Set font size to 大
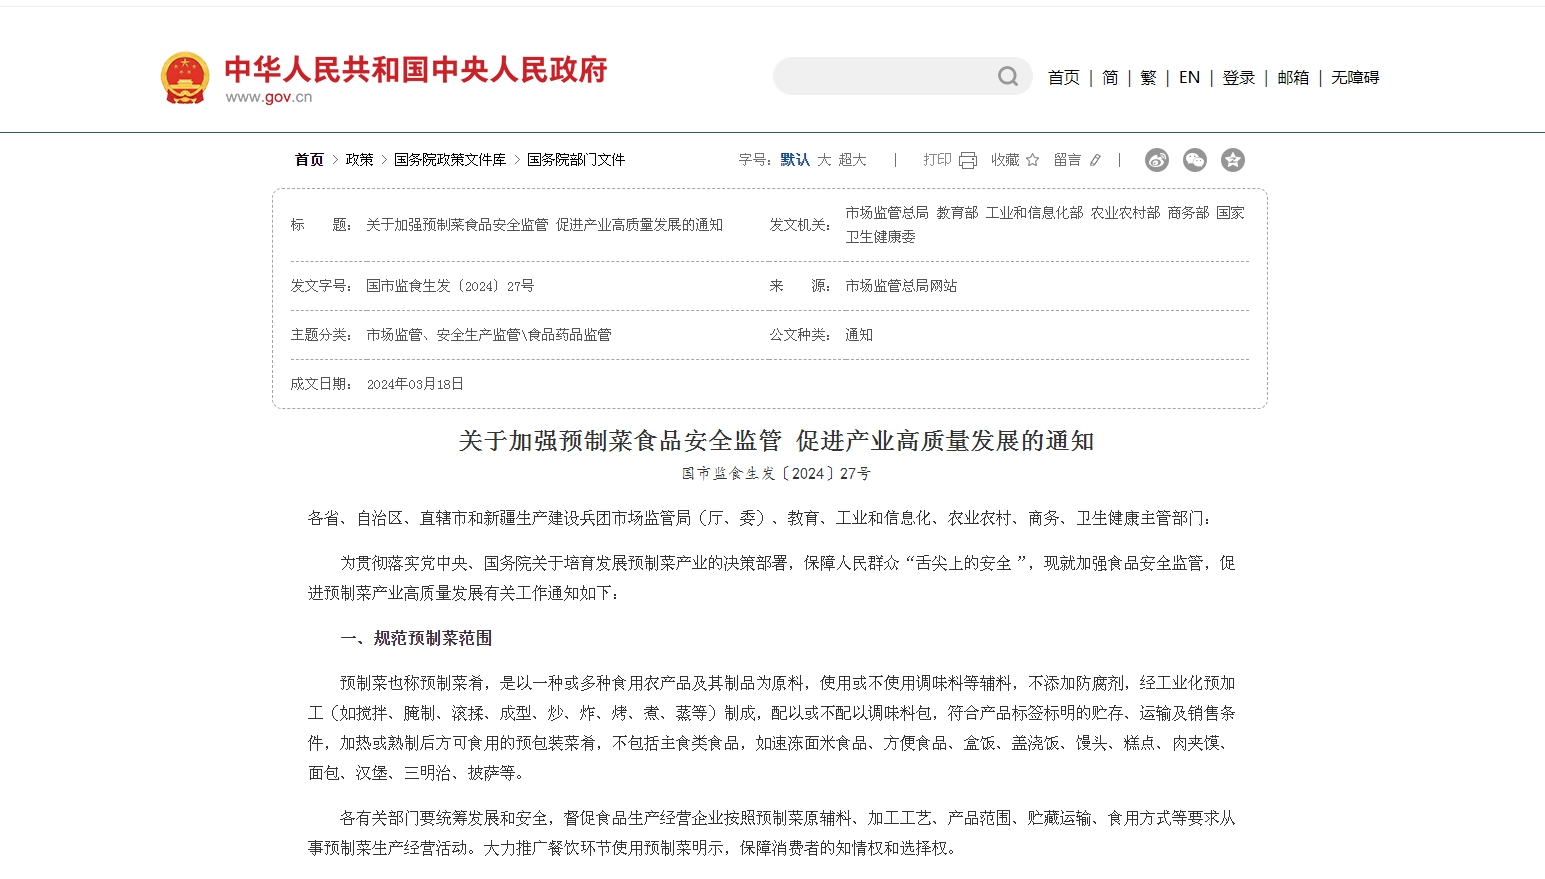Image resolution: width=1545 pixels, height=879 pixels. 824,160
